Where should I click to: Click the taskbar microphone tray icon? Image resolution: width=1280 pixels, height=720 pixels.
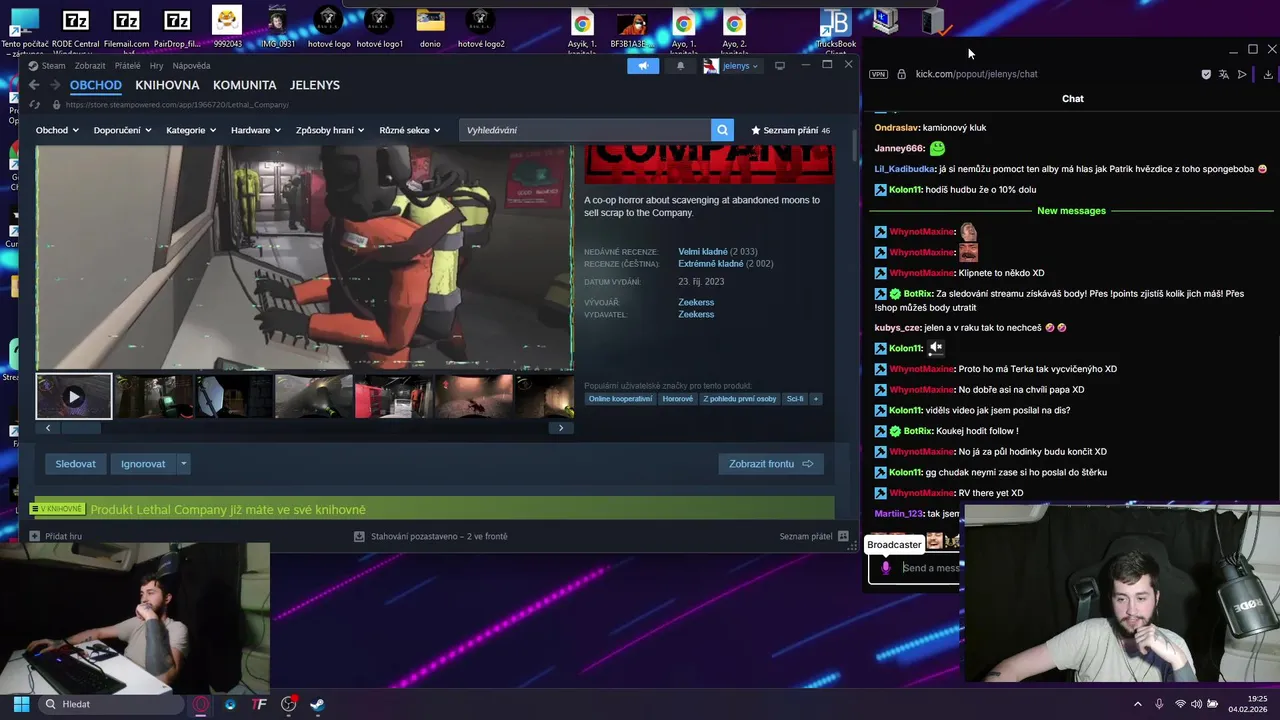(1159, 704)
